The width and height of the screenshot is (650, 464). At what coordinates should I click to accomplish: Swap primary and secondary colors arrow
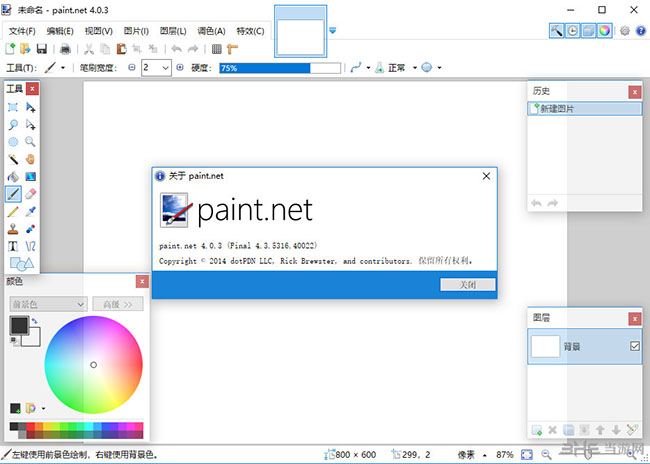pos(34,321)
